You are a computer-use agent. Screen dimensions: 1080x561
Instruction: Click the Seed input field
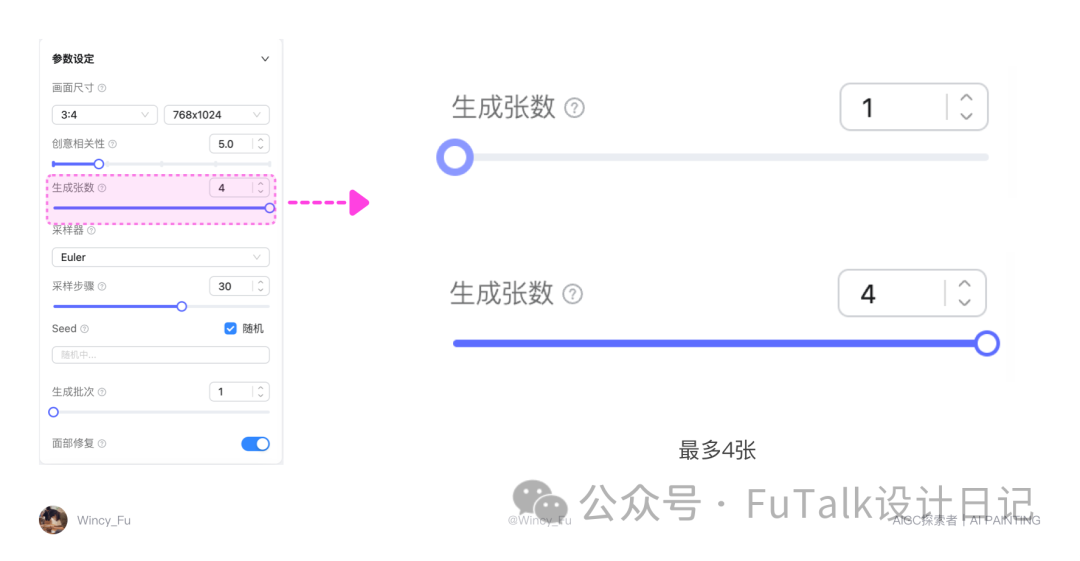160,355
